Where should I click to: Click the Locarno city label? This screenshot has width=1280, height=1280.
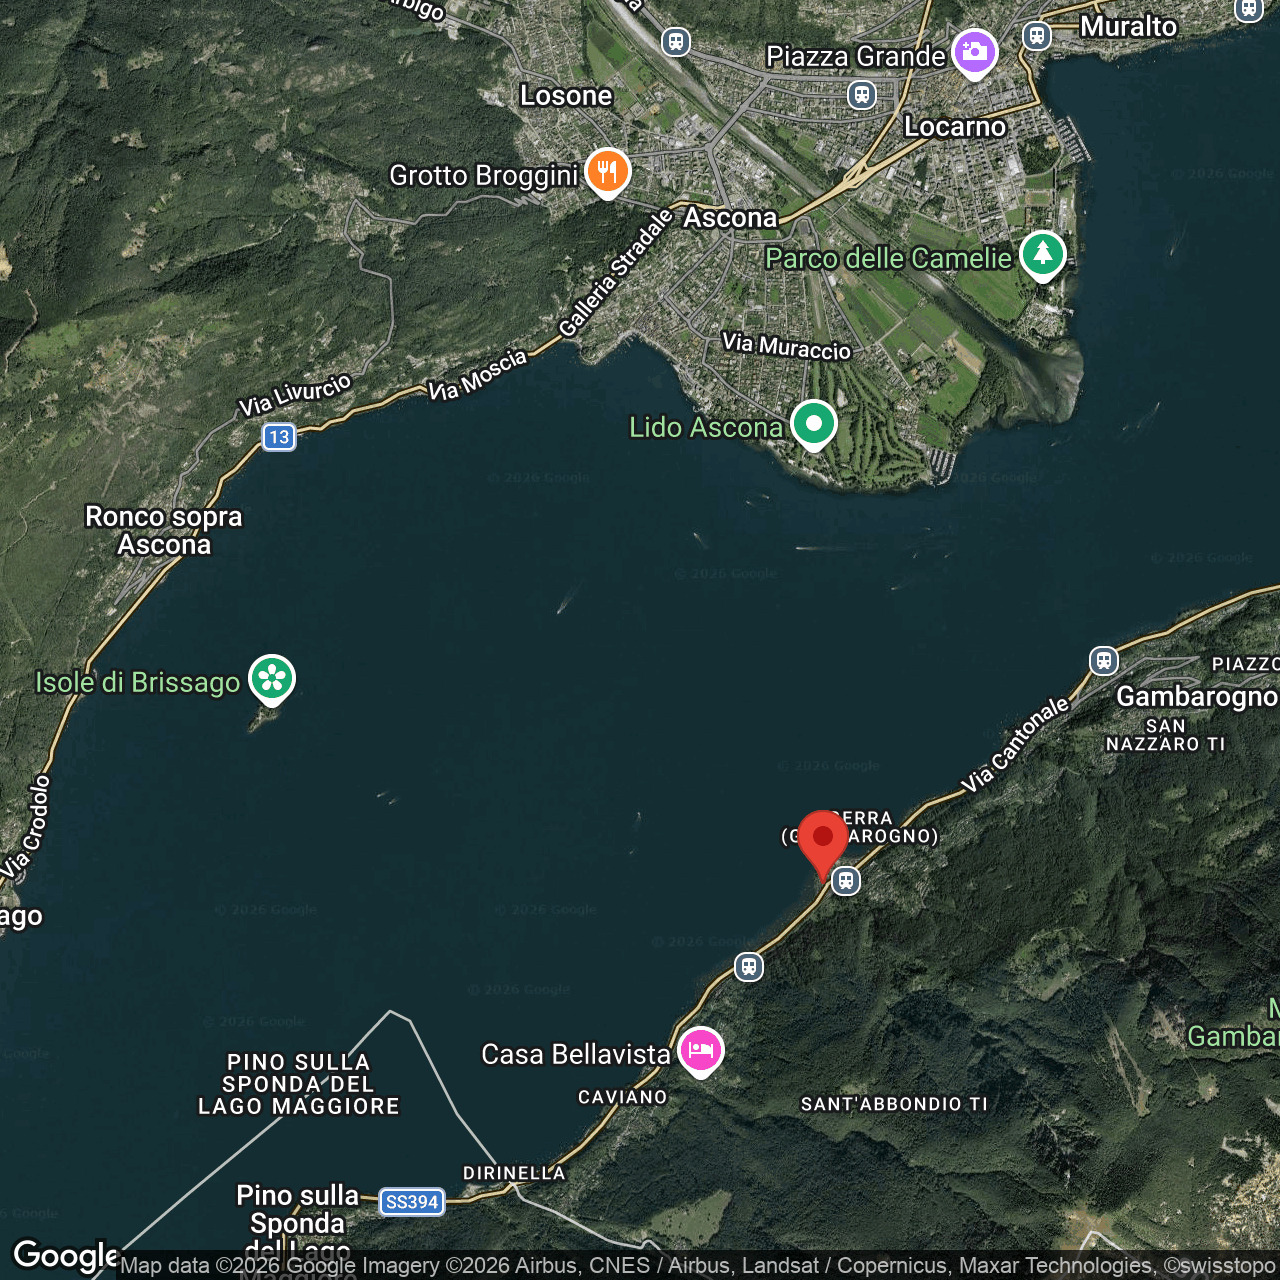click(955, 126)
